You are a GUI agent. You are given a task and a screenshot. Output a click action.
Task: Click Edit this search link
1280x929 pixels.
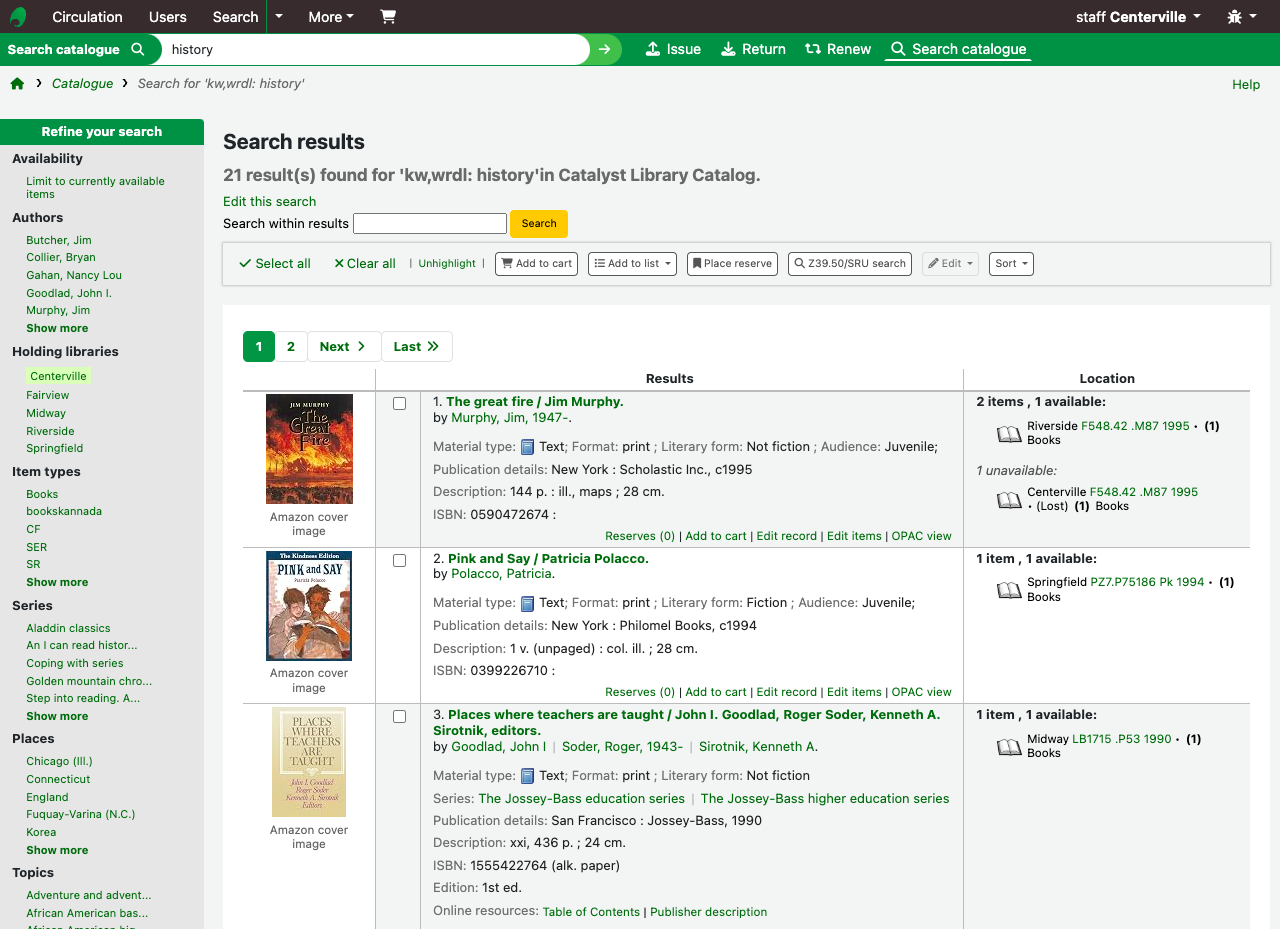tap(270, 202)
